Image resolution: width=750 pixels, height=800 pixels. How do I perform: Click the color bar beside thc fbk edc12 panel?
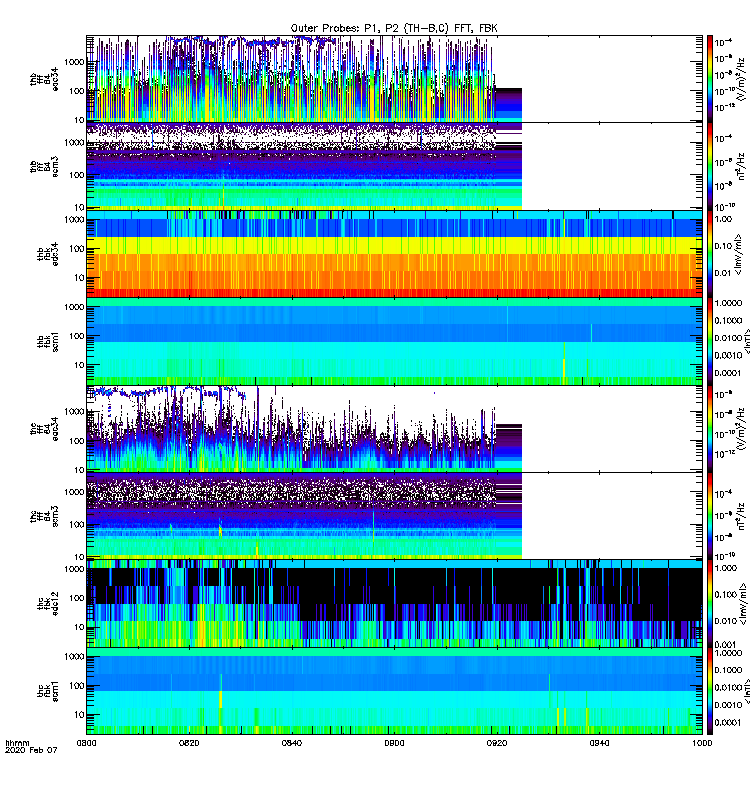point(710,604)
